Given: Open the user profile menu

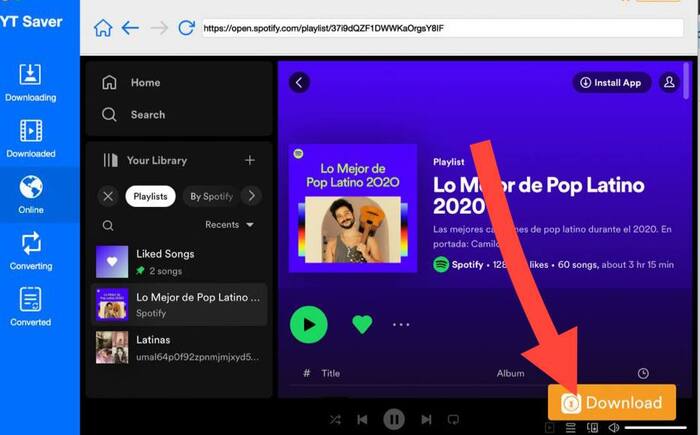Looking at the screenshot, I should [669, 83].
